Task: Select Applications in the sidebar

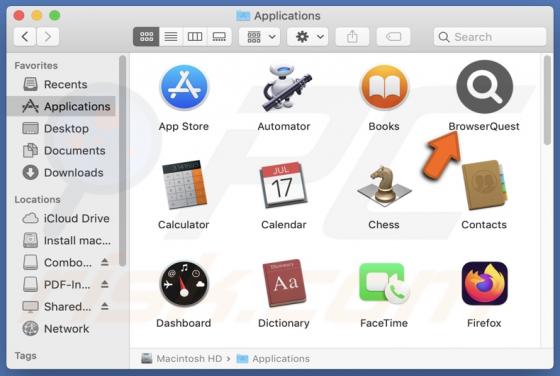Action: tap(61, 106)
